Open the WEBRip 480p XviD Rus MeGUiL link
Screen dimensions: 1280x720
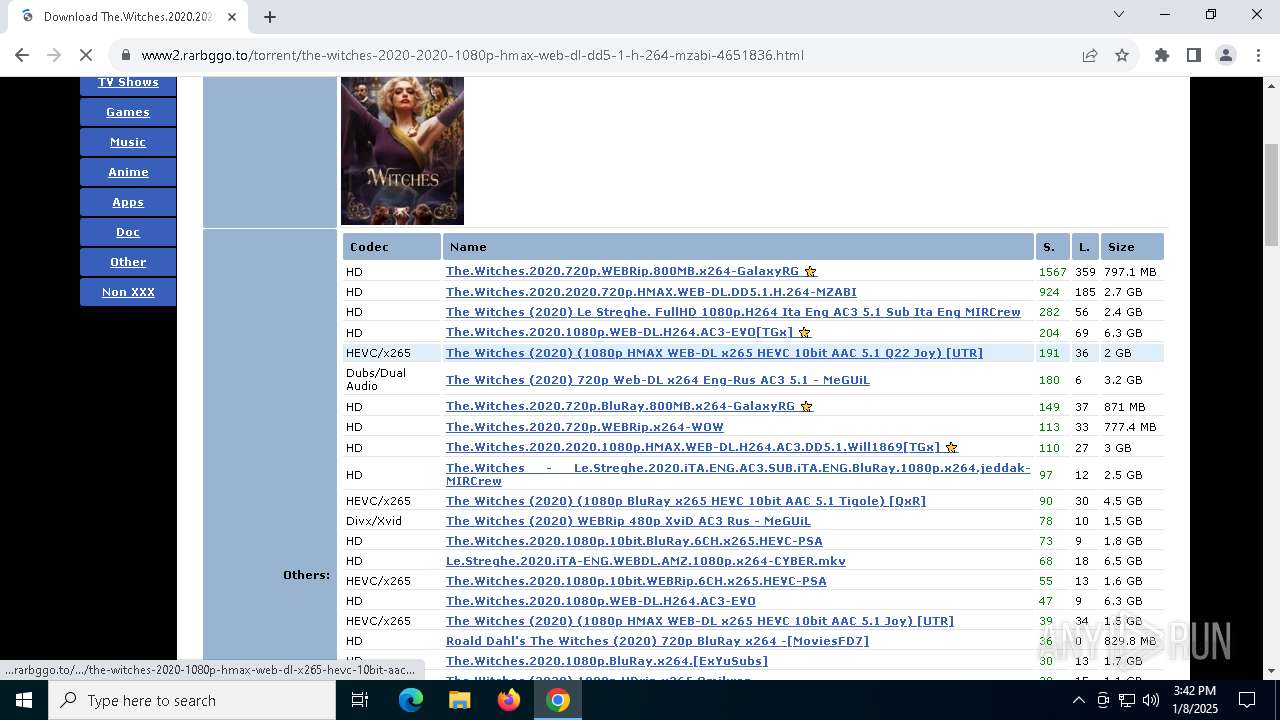(628, 521)
